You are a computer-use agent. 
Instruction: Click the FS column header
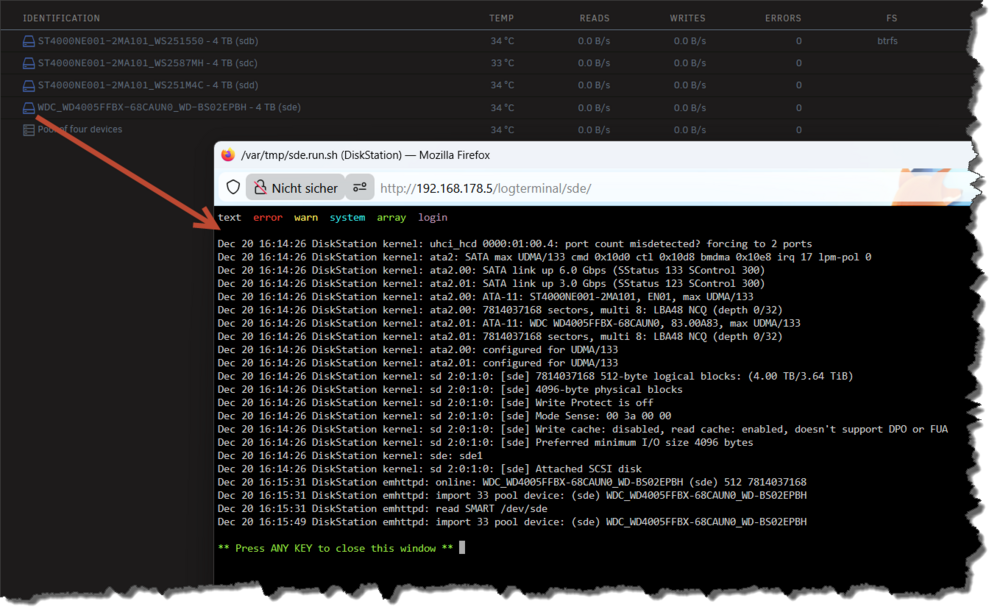pos(892,19)
